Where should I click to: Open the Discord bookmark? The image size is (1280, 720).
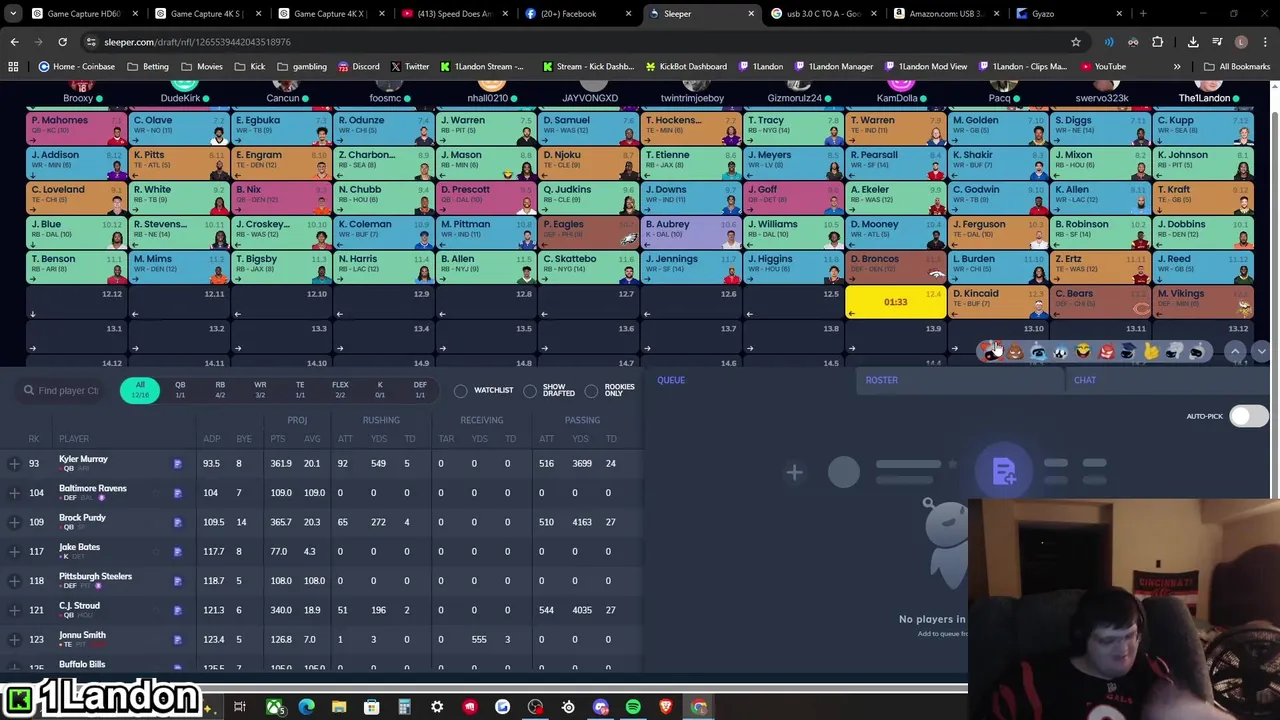tap(358, 67)
